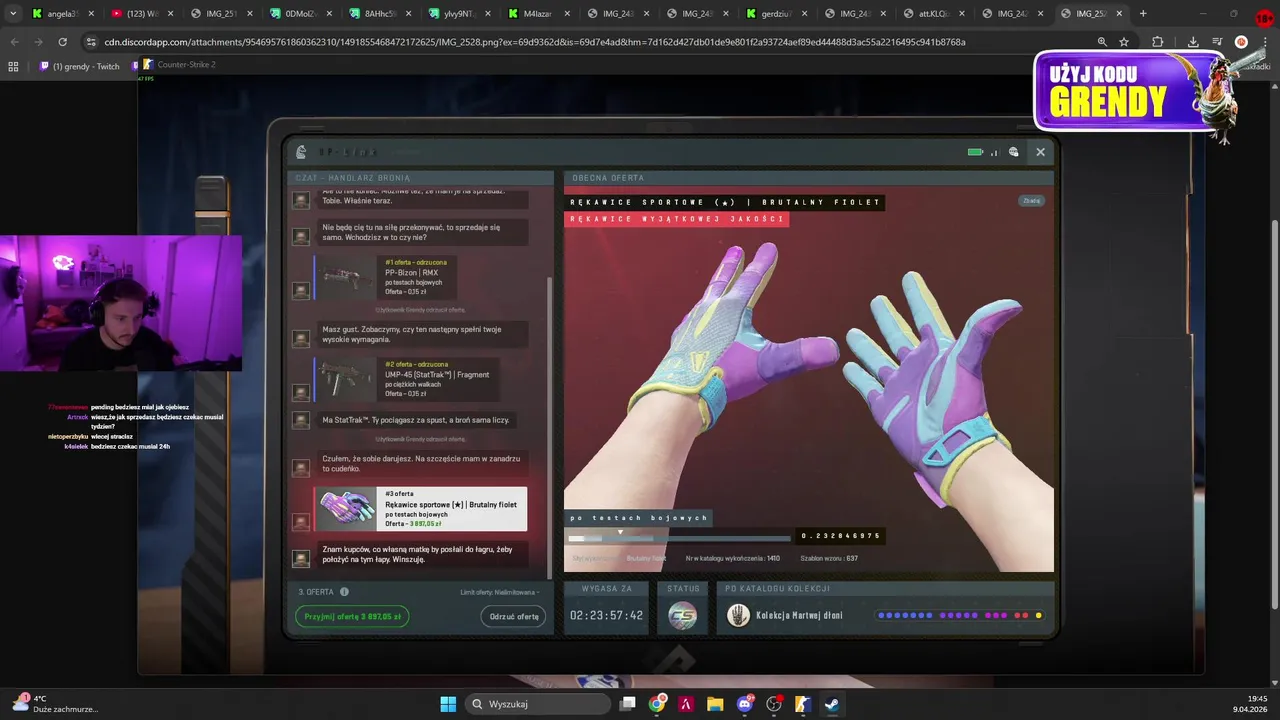Open the tab search dropdown arrow
This screenshot has height=720, width=1280.
[x=13, y=14]
